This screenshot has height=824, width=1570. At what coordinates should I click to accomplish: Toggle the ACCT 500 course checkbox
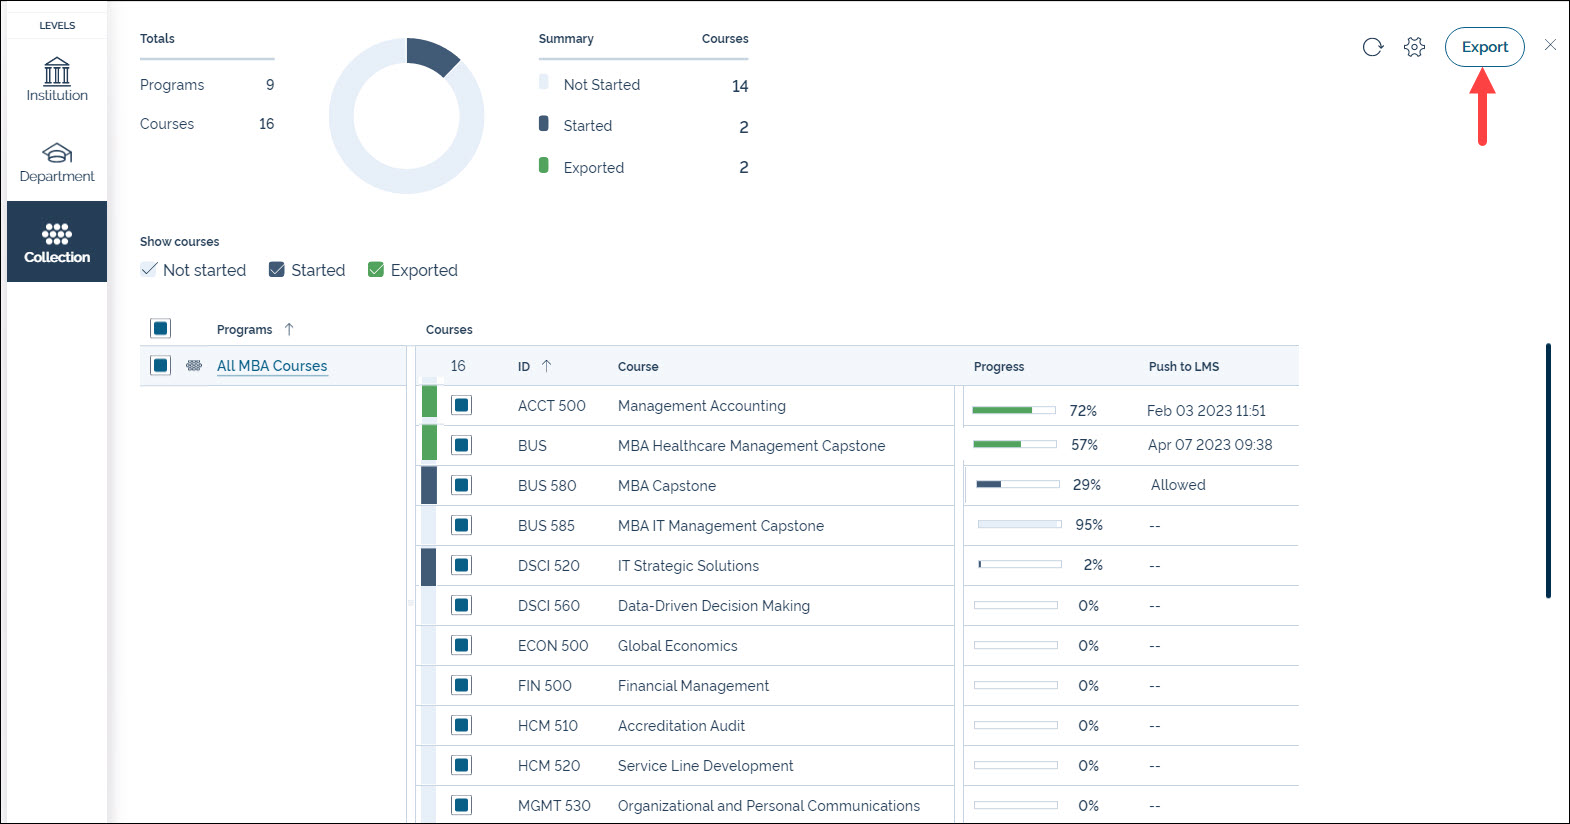click(461, 405)
